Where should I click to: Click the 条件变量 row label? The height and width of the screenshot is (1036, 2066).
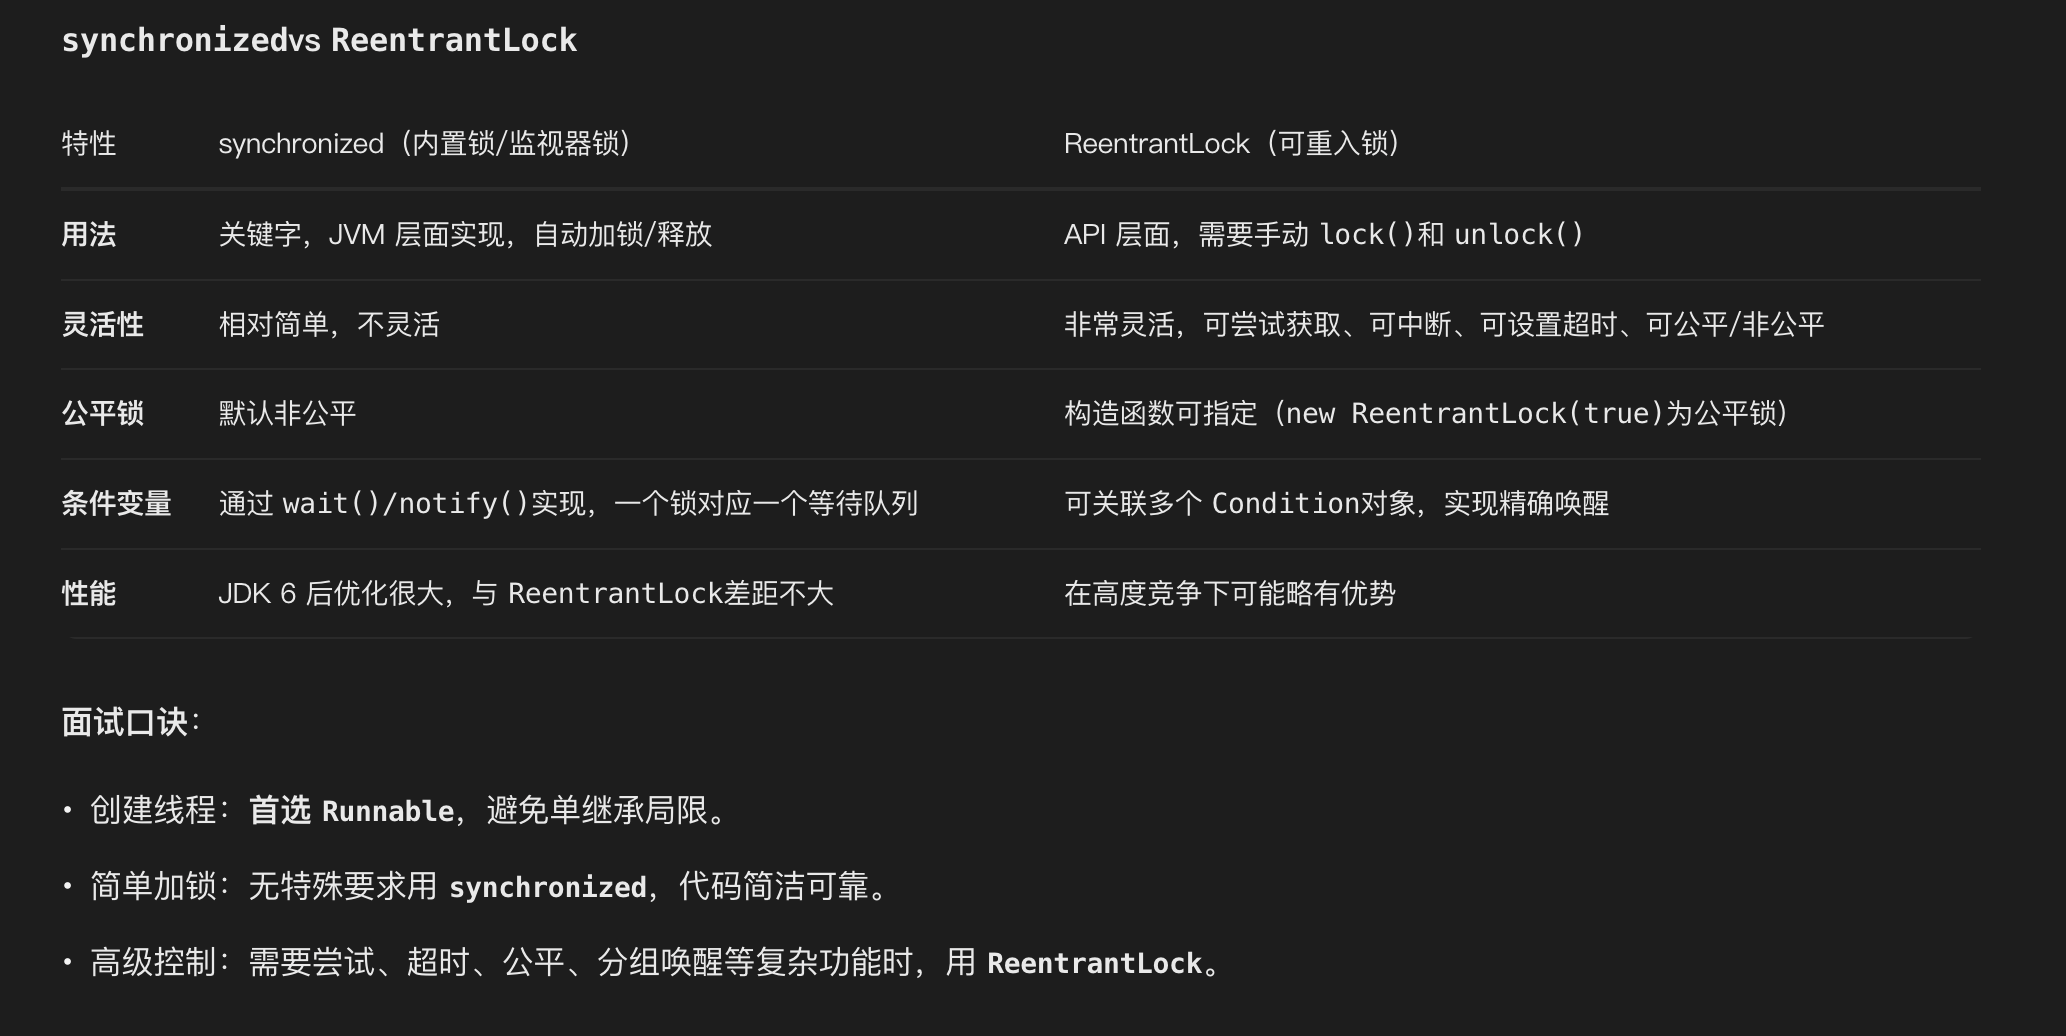(x=117, y=504)
